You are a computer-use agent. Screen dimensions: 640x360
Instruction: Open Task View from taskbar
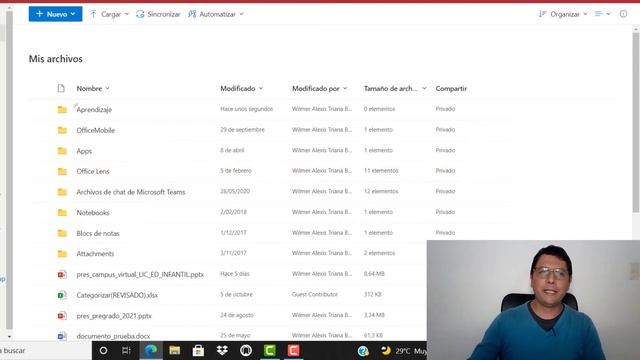(127, 351)
